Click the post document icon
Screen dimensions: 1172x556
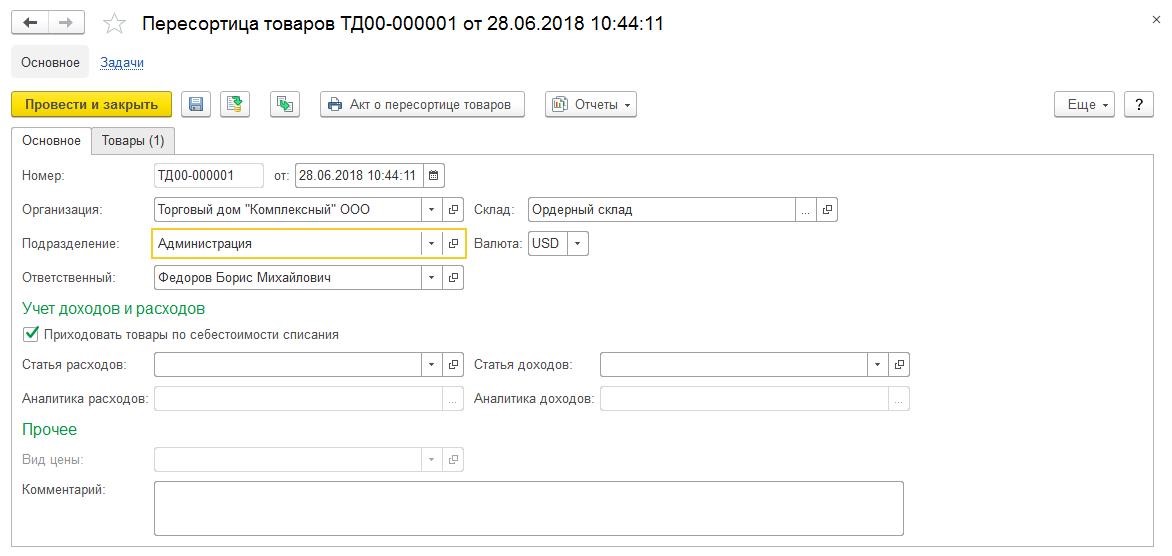[235, 105]
